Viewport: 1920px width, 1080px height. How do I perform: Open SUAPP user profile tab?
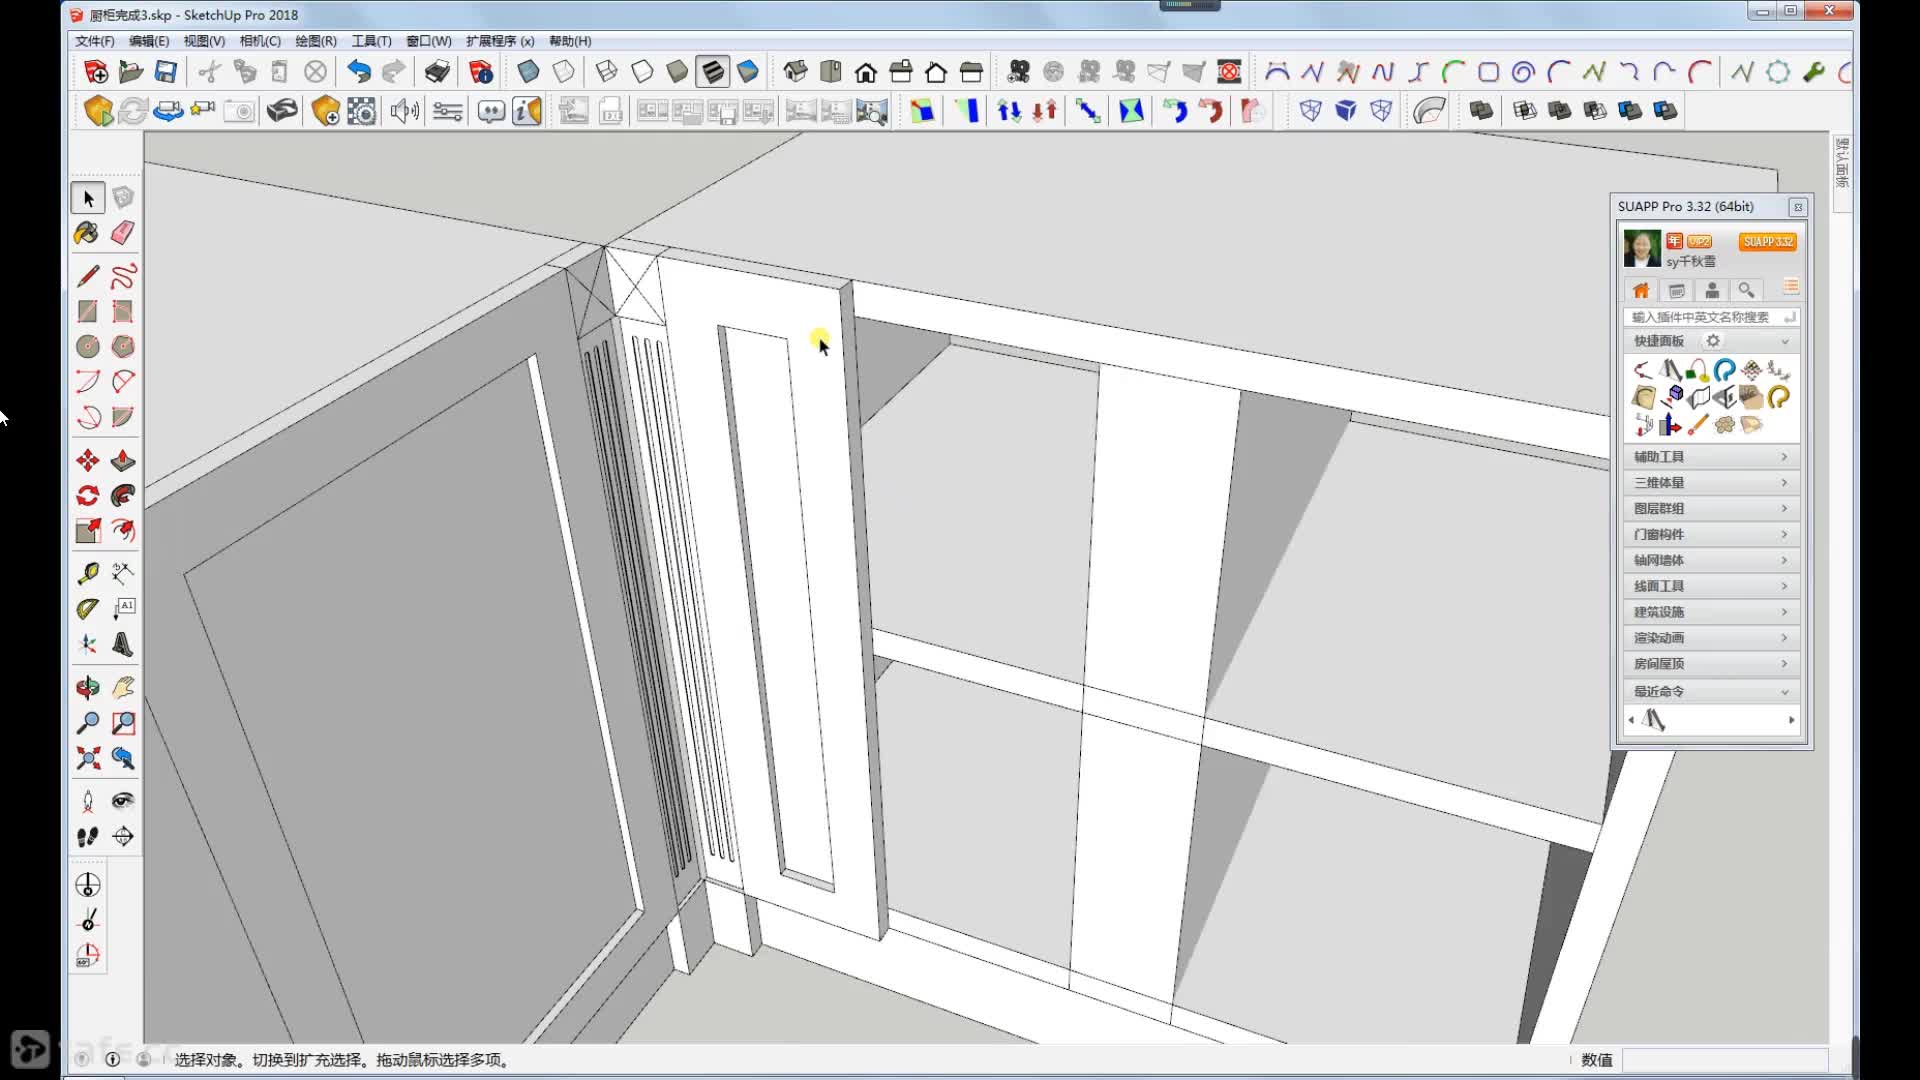pyautogui.click(x=1712, y=290)
